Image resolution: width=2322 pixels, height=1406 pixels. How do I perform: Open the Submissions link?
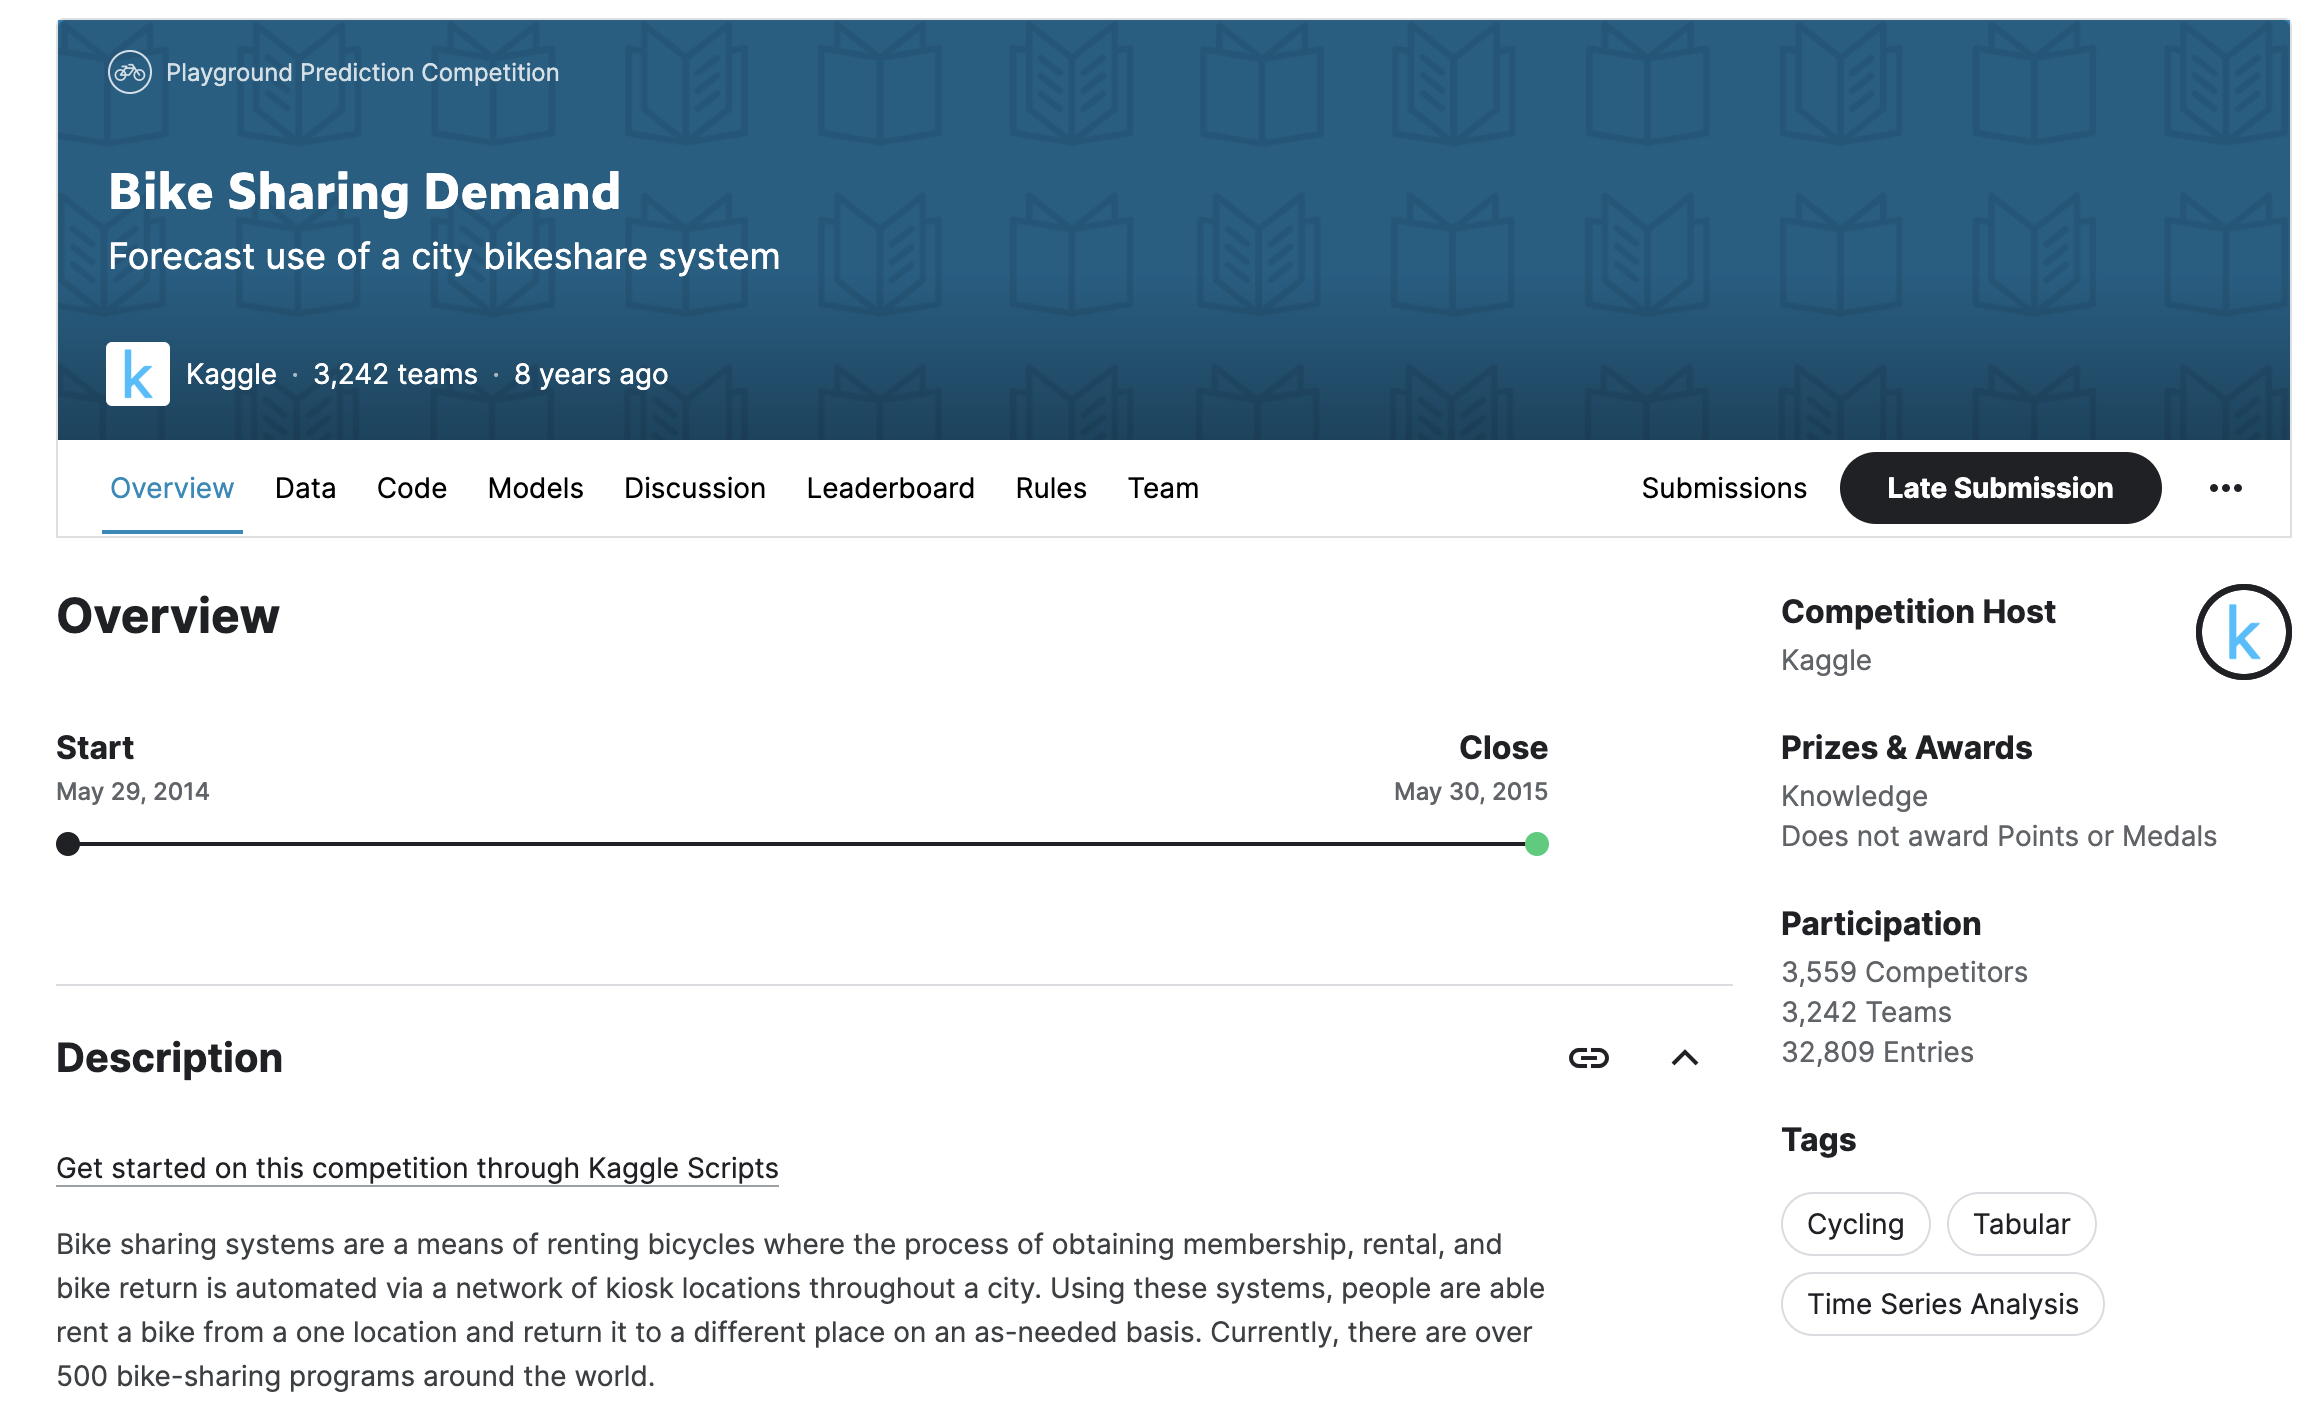coord(1723,488)
